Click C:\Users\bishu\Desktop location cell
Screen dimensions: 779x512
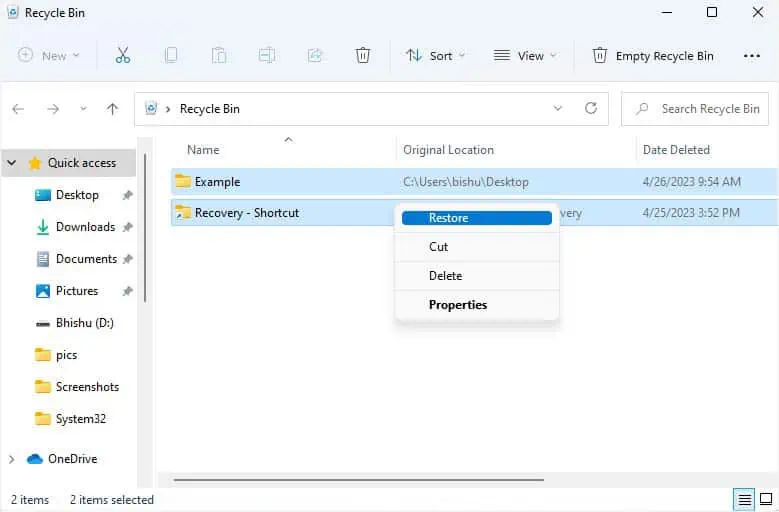(466, 182)
